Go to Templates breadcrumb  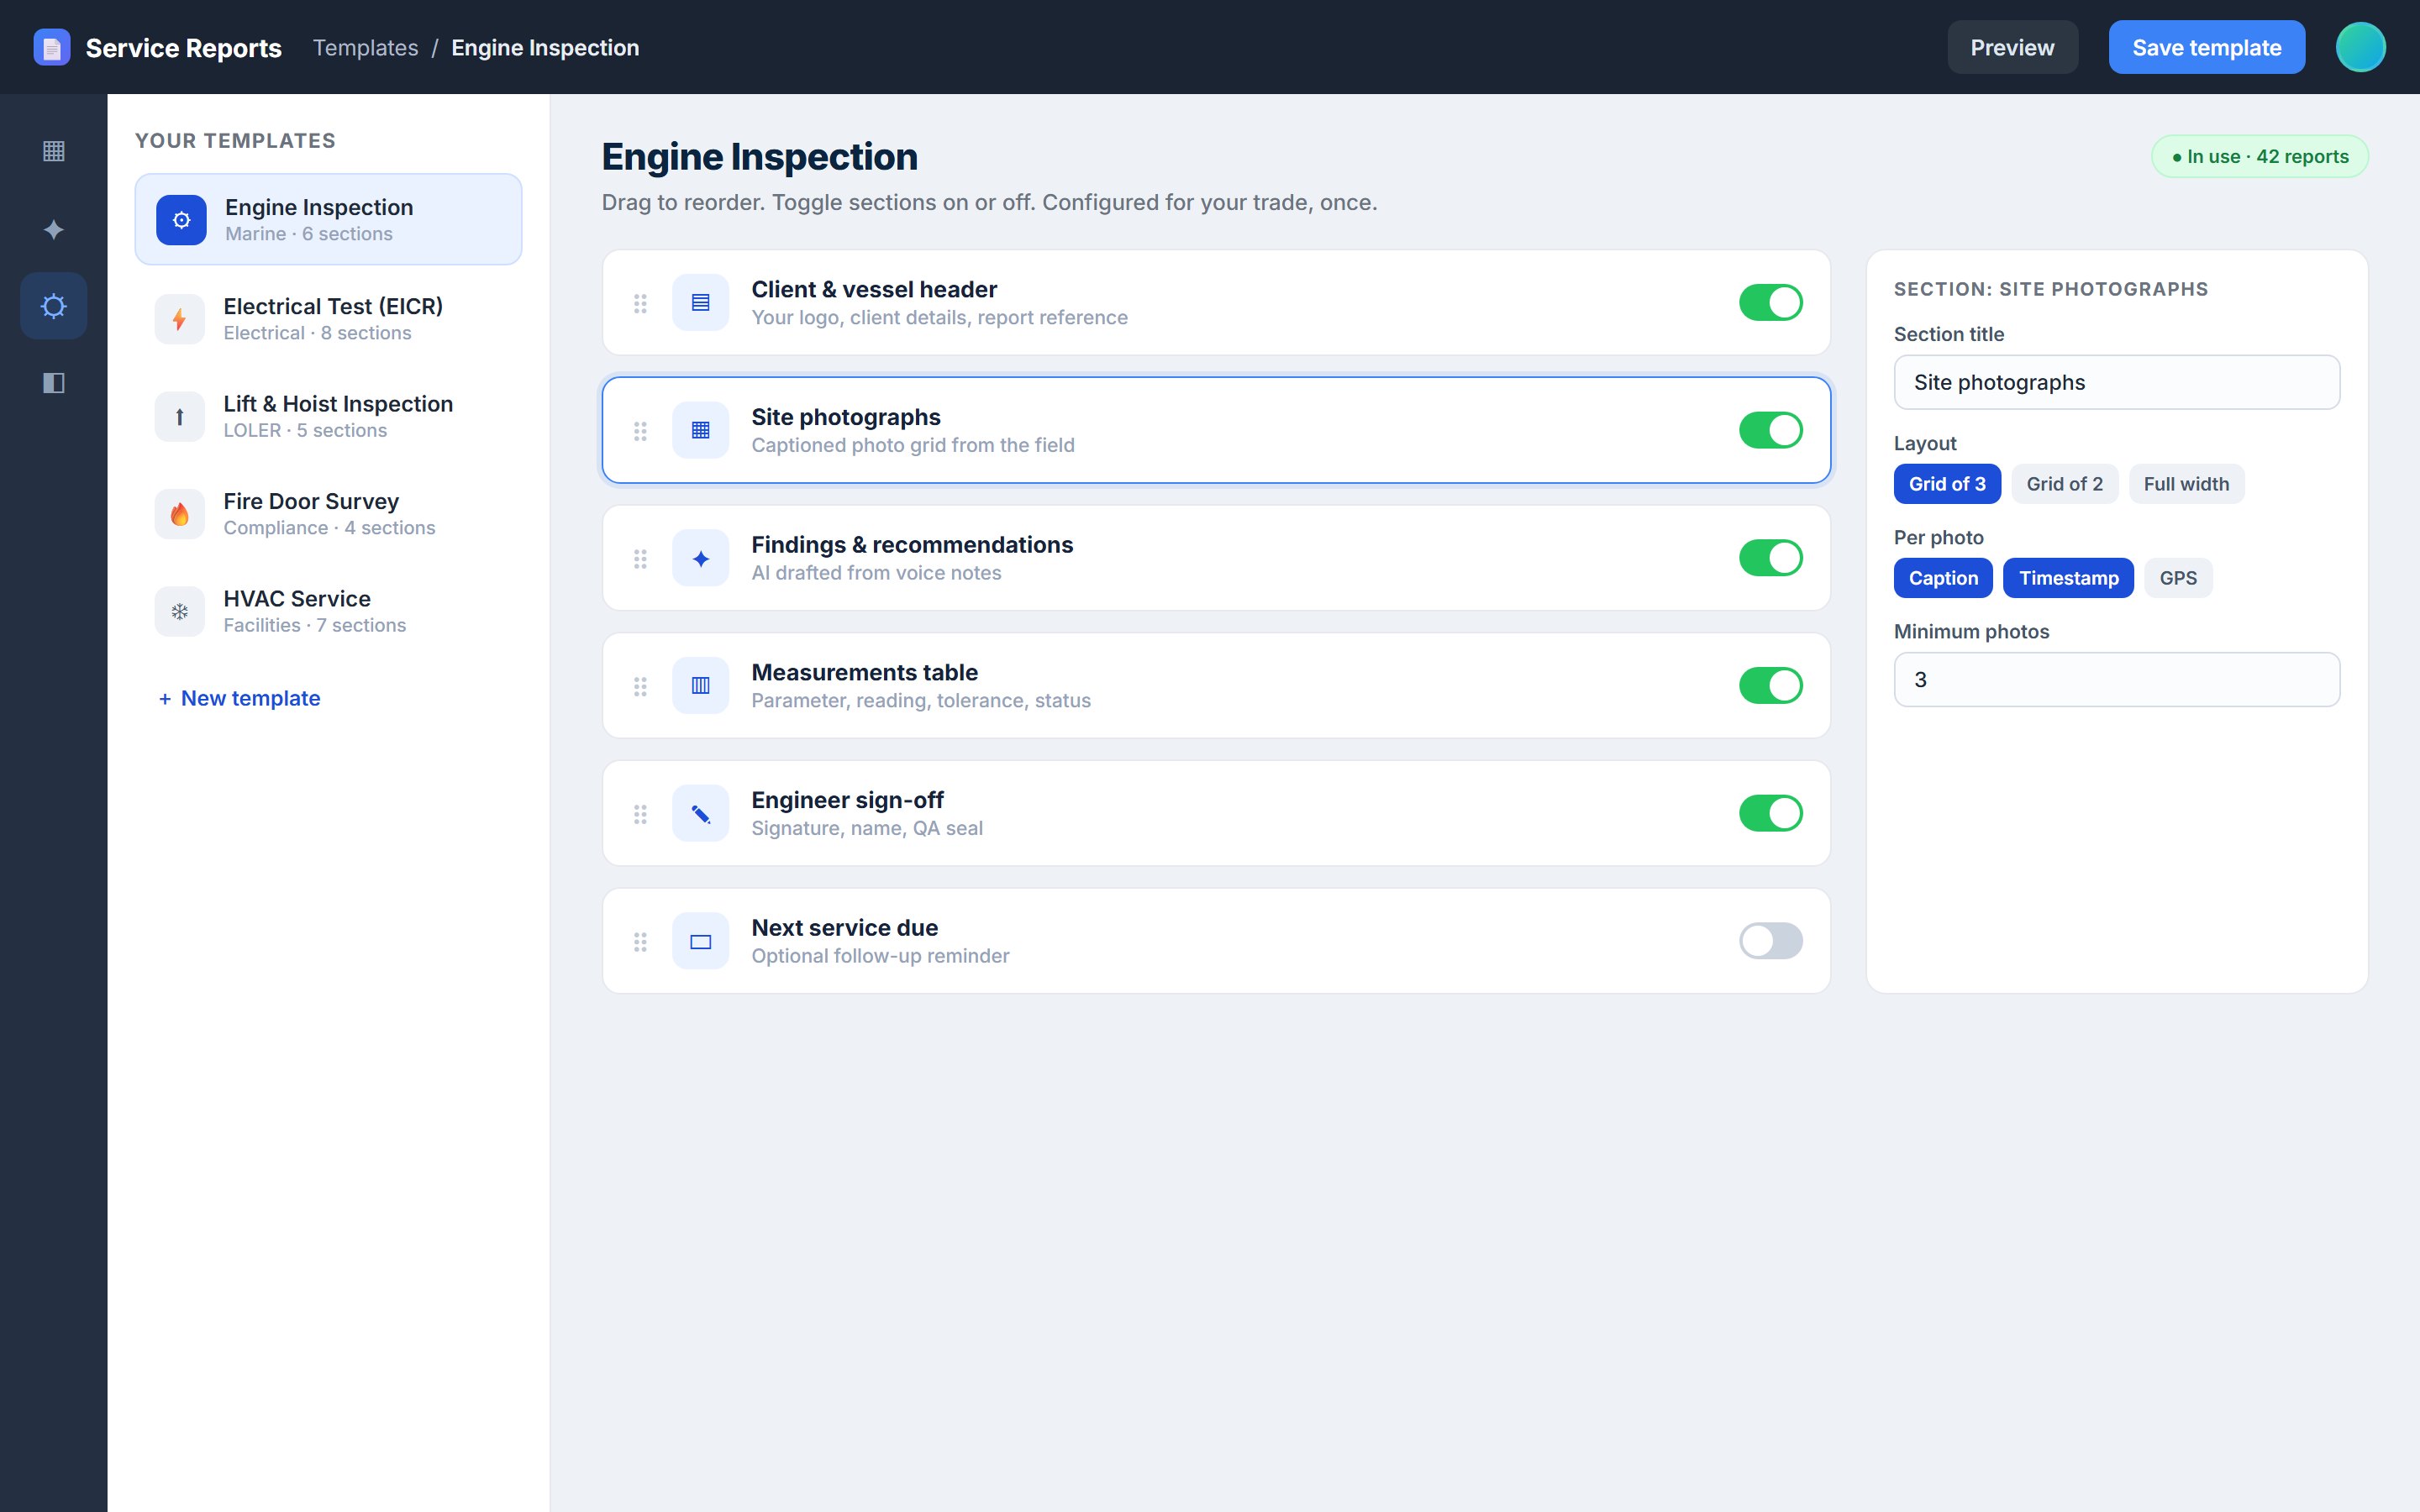click(365, 47)
